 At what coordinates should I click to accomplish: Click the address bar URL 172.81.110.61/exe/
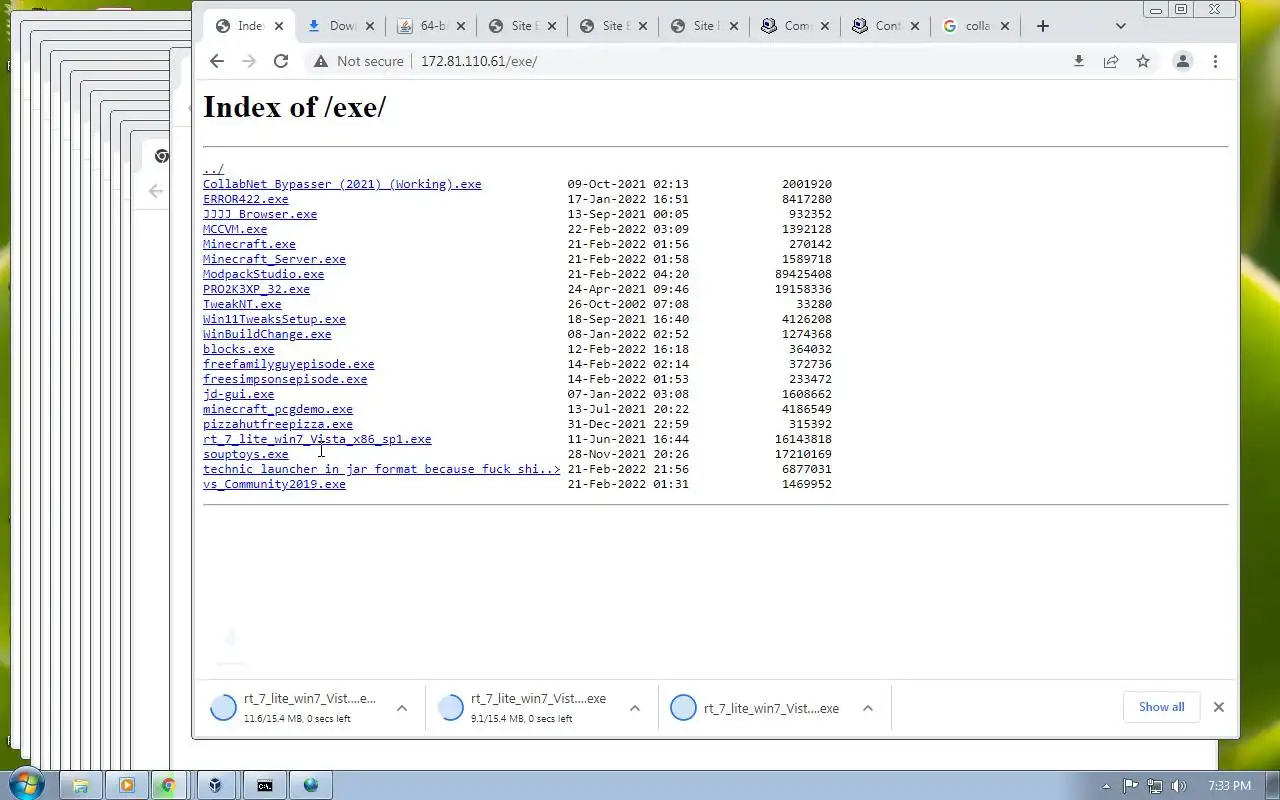pyautogui.click(x=479, y=61)
